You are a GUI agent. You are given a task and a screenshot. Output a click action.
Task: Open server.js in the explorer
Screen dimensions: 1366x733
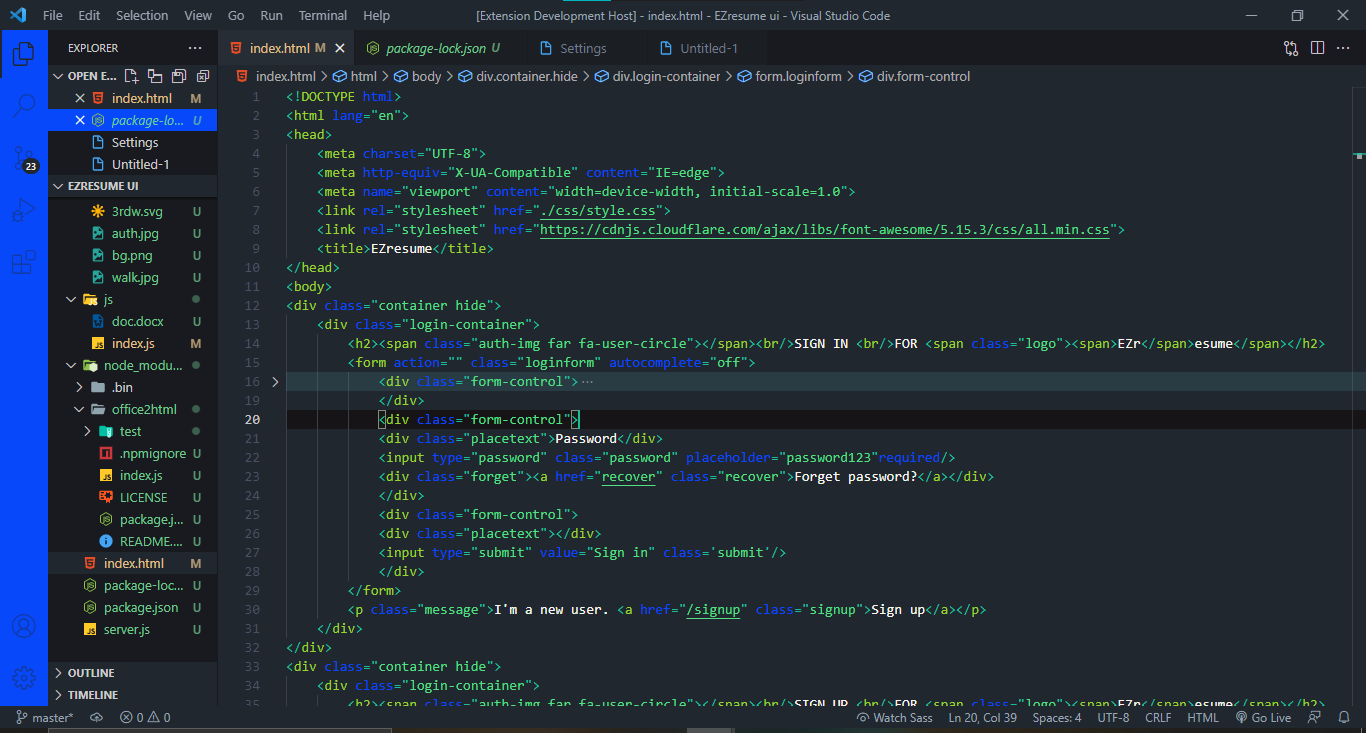pos(127,630)
